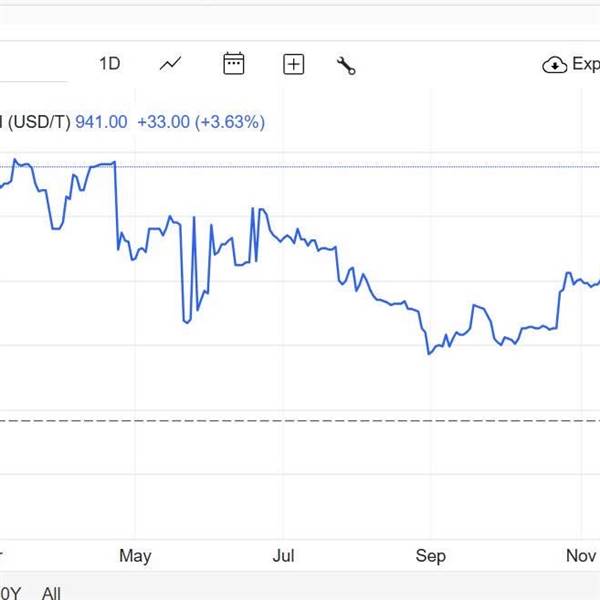Image resolution: width=600 pixels, height=600 pixels.
Task: Click the (USD/T) unit label
Action: 40,122
